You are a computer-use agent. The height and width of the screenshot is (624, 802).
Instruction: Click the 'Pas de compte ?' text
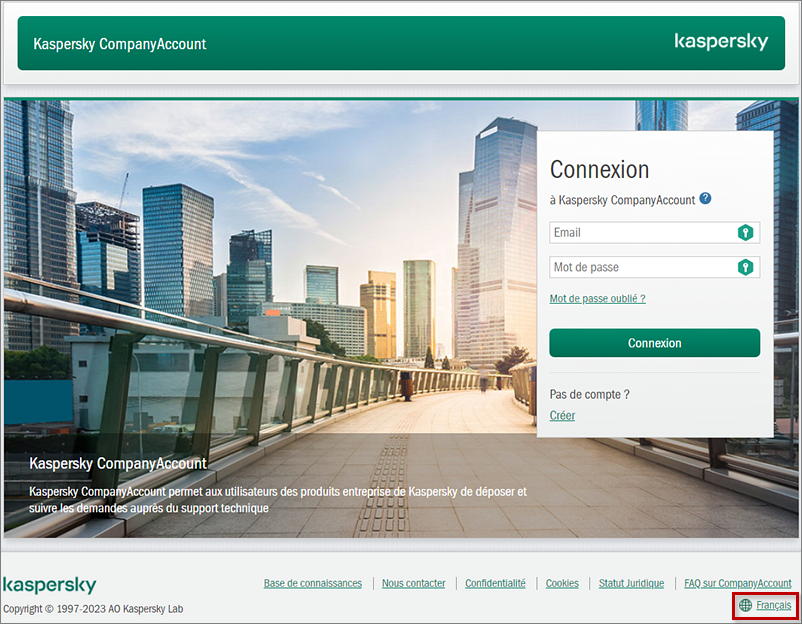click(x=589, y=394)
